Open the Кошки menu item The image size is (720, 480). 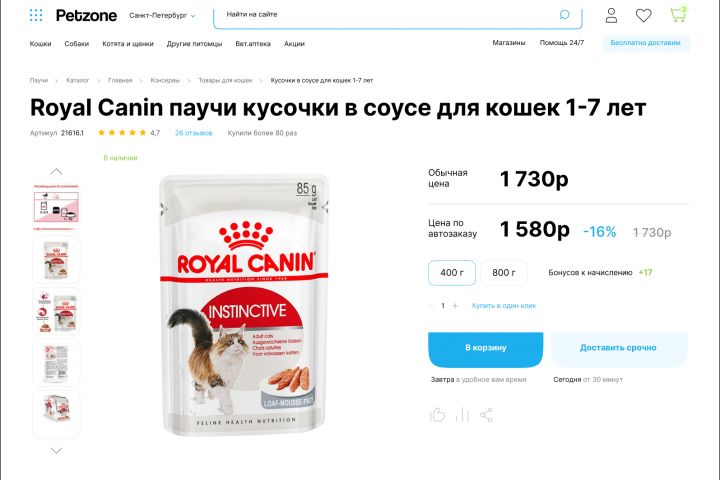click(x=40, y=44)
